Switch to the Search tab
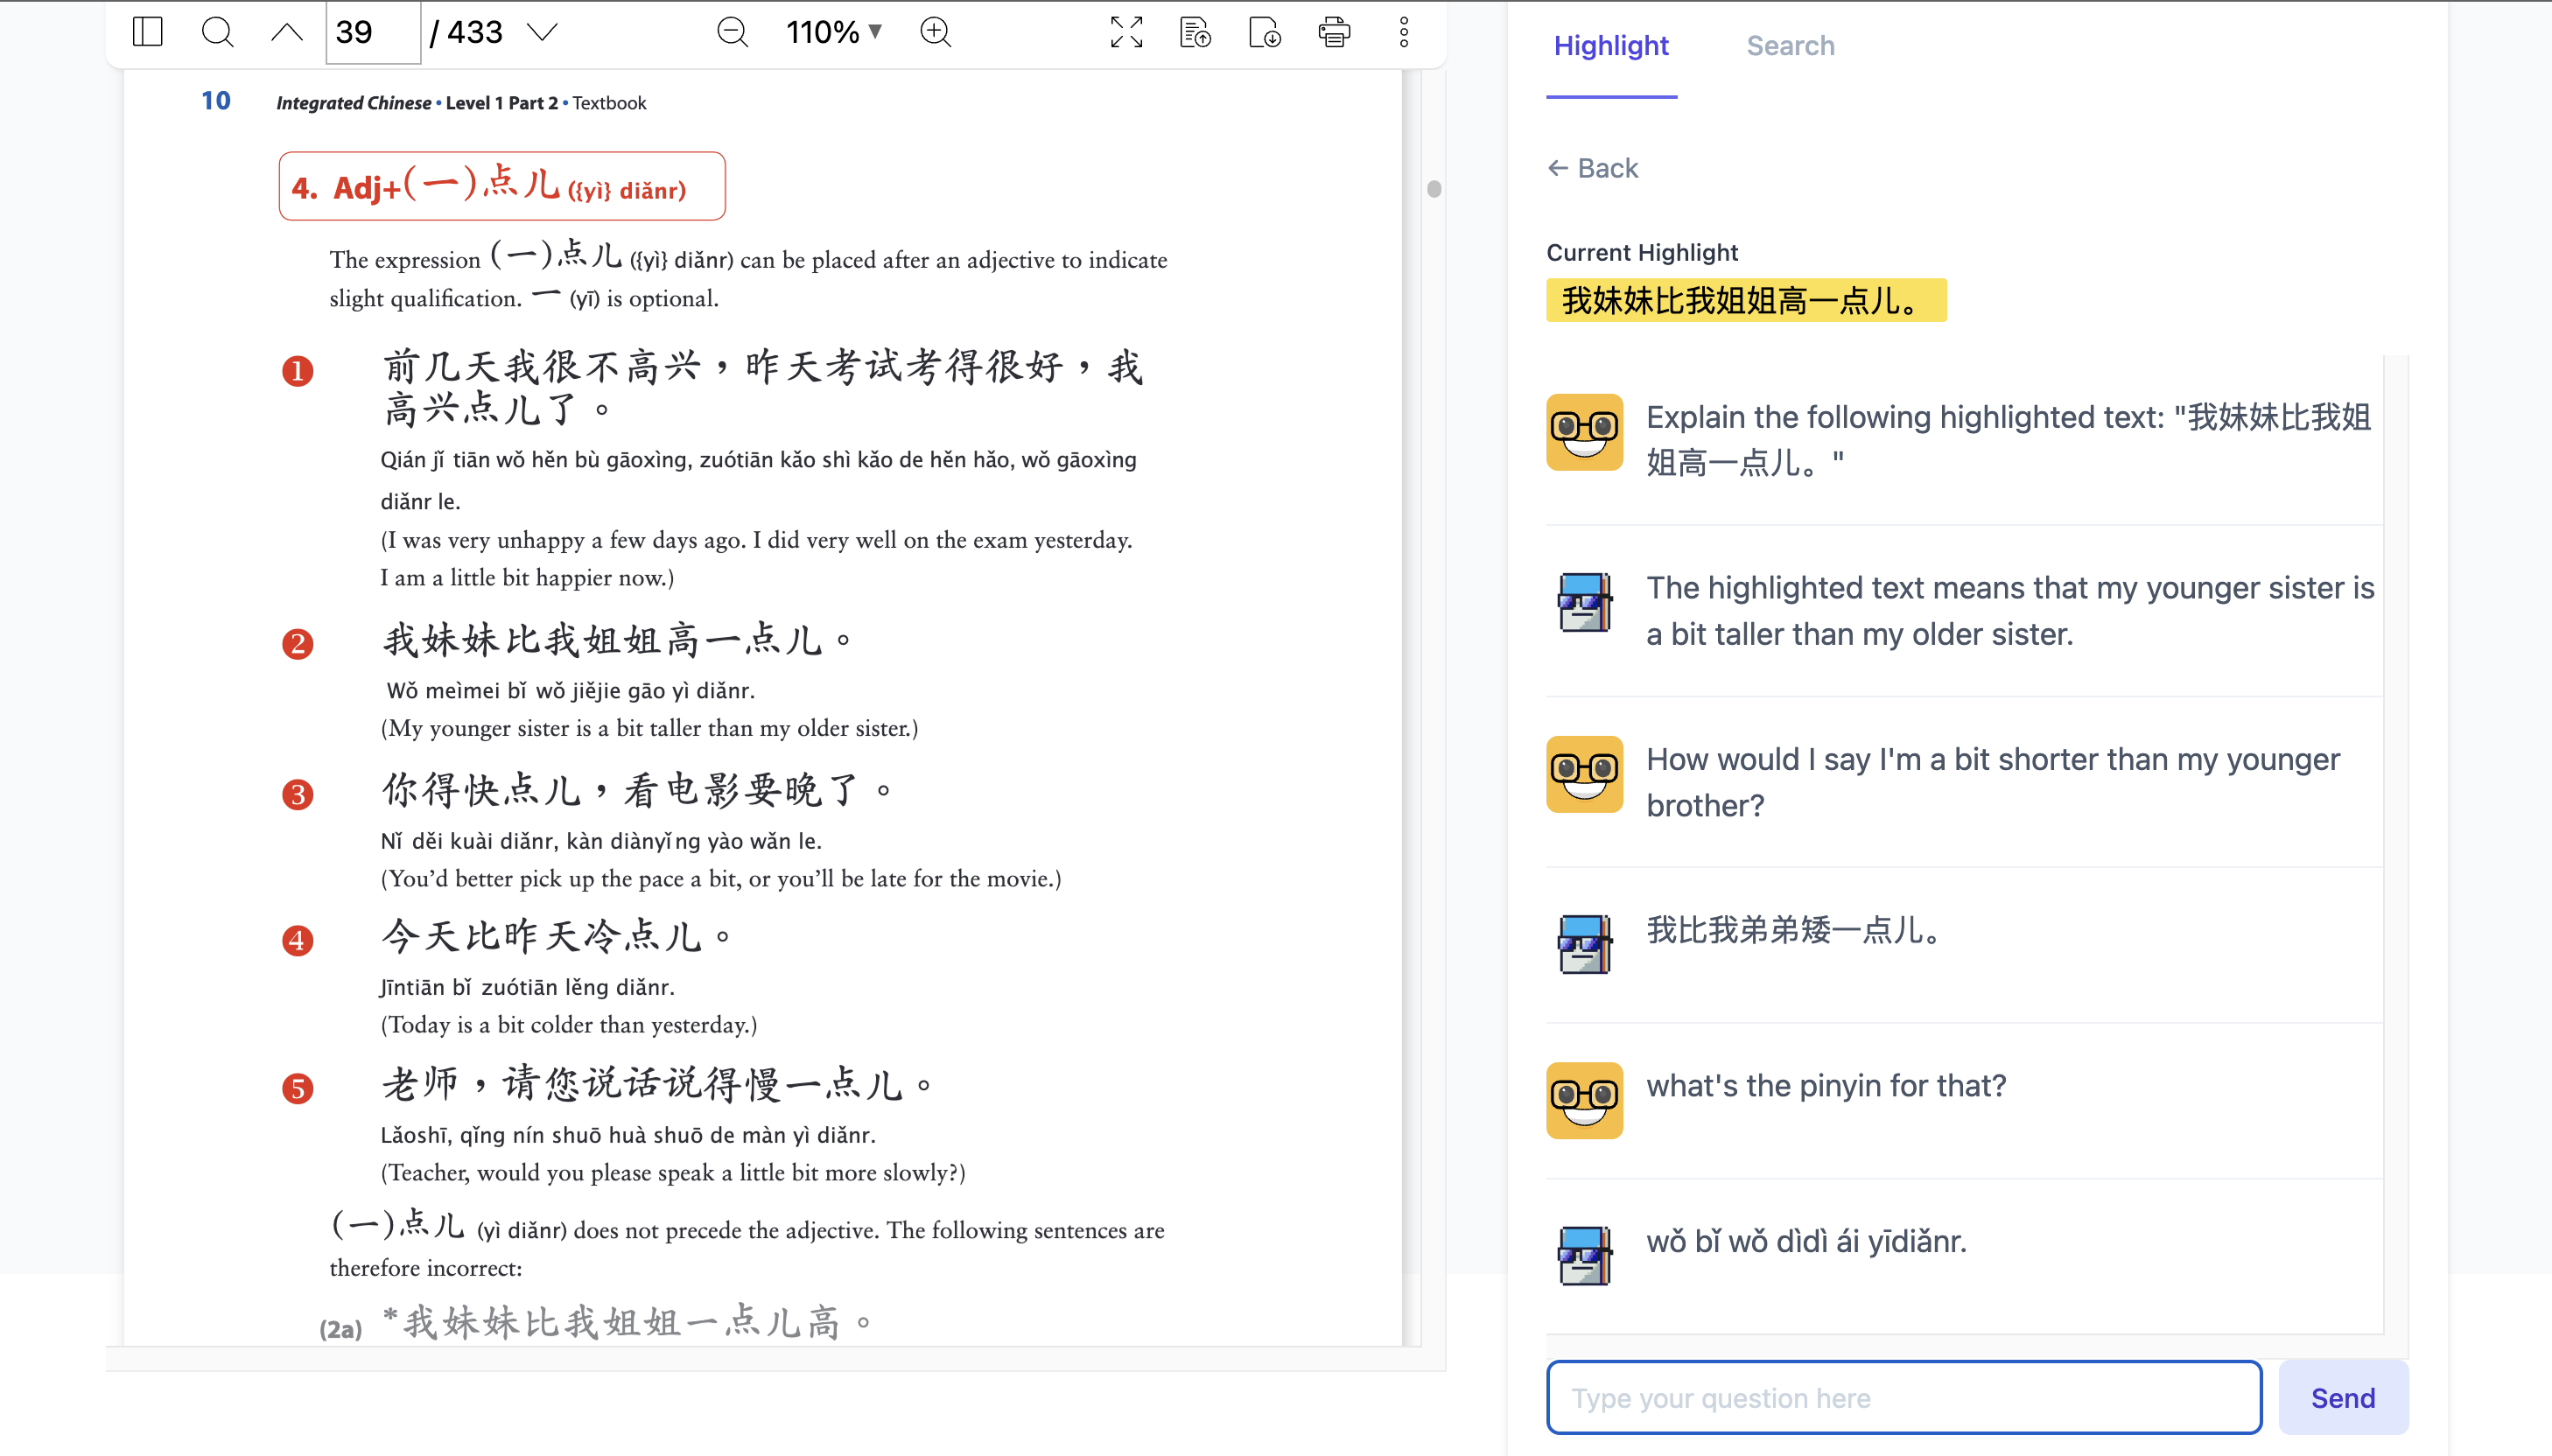Viewport: 2552px width, 1456px height. pos(1790,46)
